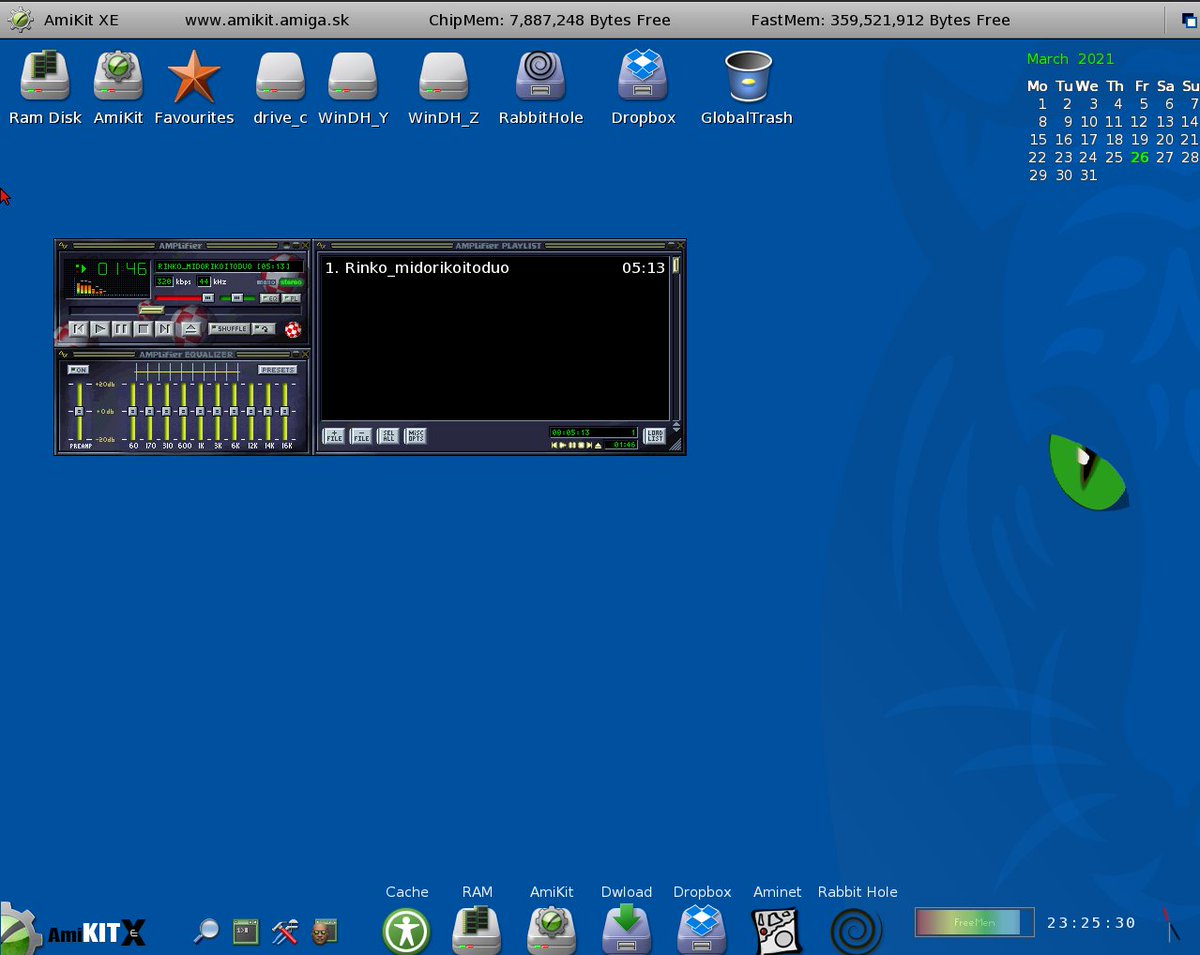Viewport: 1200px width, 955px height.
Task: Click the Dropbox dock icon
Action: point(702,930)
